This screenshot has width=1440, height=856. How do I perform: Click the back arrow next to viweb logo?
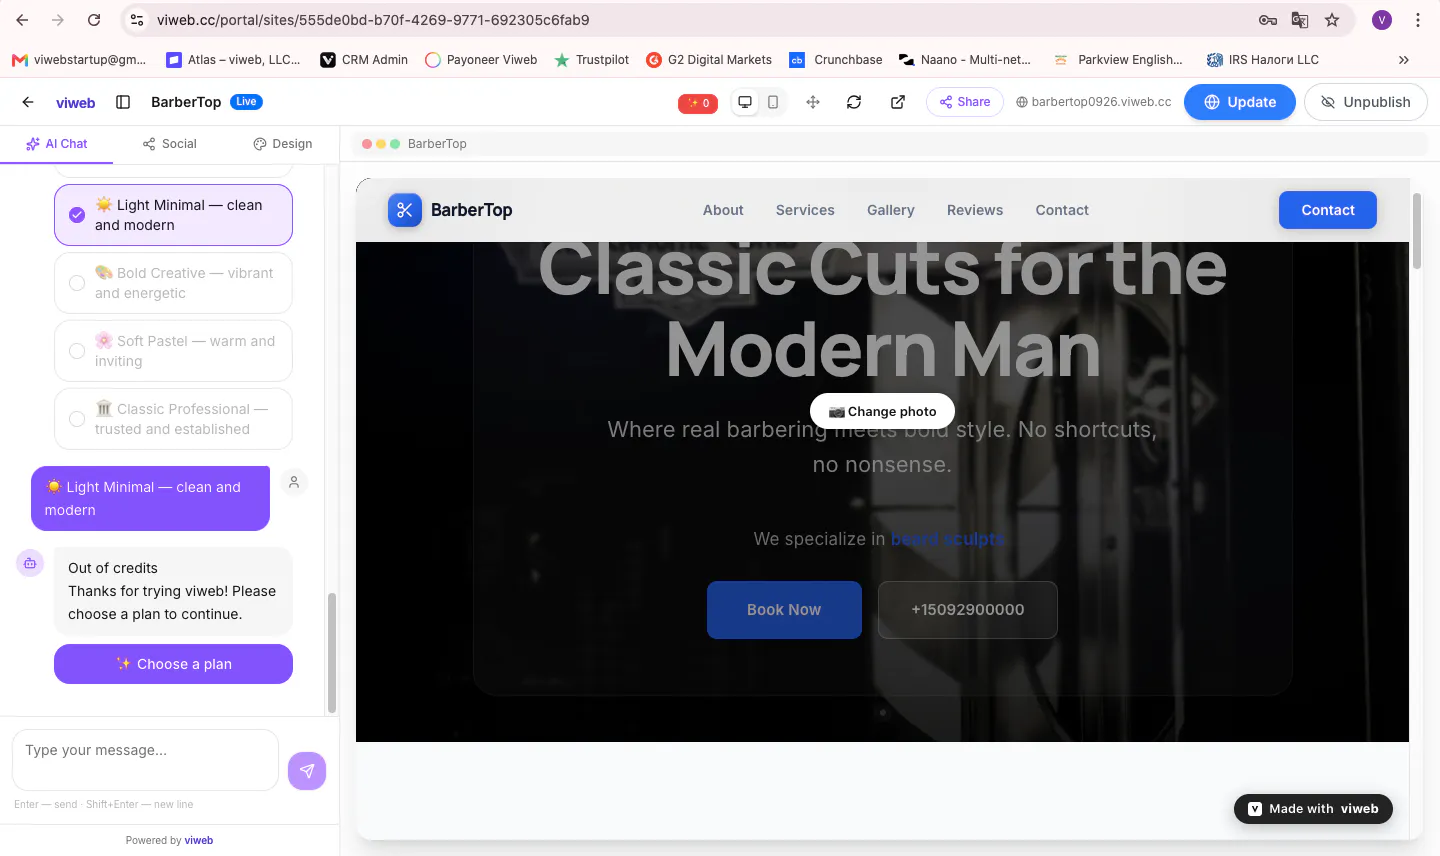click(28, 102)
